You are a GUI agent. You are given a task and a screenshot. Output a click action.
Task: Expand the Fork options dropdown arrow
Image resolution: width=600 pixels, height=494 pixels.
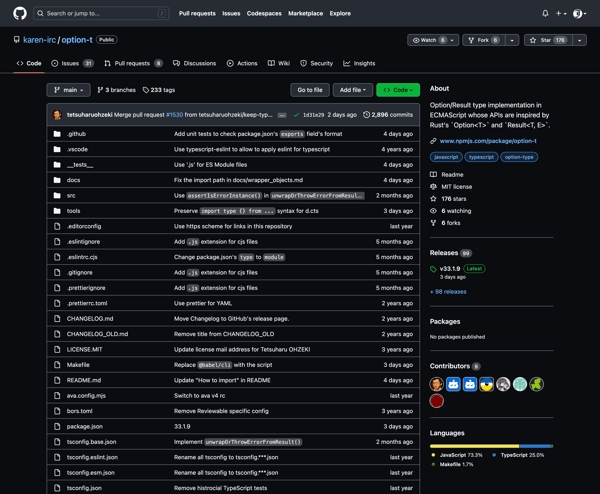coord(512,40)
